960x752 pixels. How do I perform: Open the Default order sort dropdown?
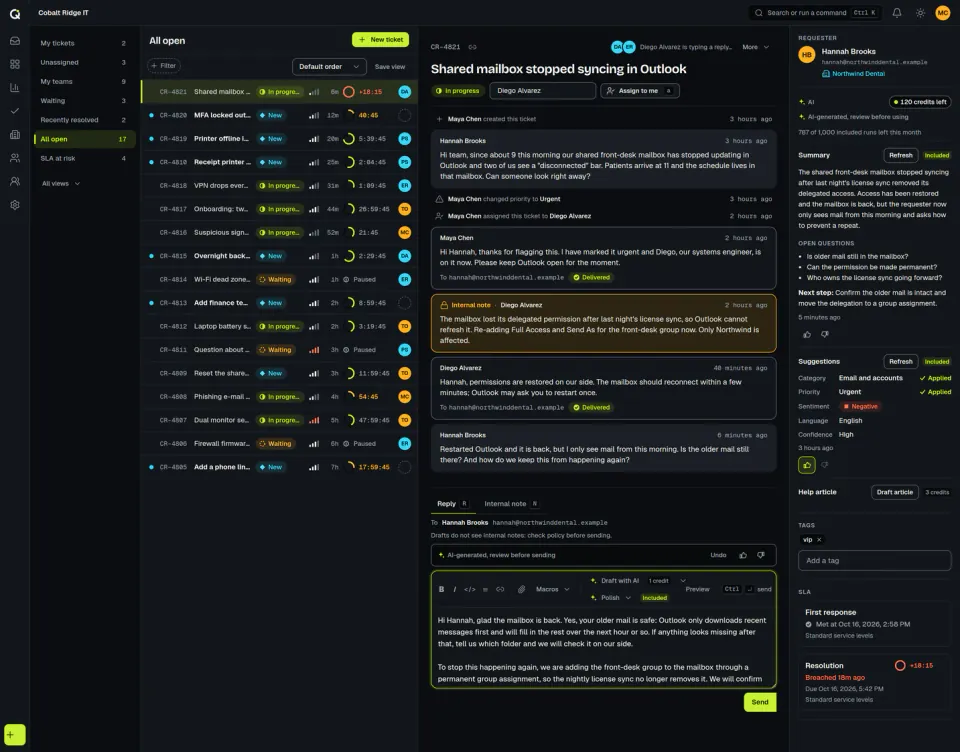[329, 67]
